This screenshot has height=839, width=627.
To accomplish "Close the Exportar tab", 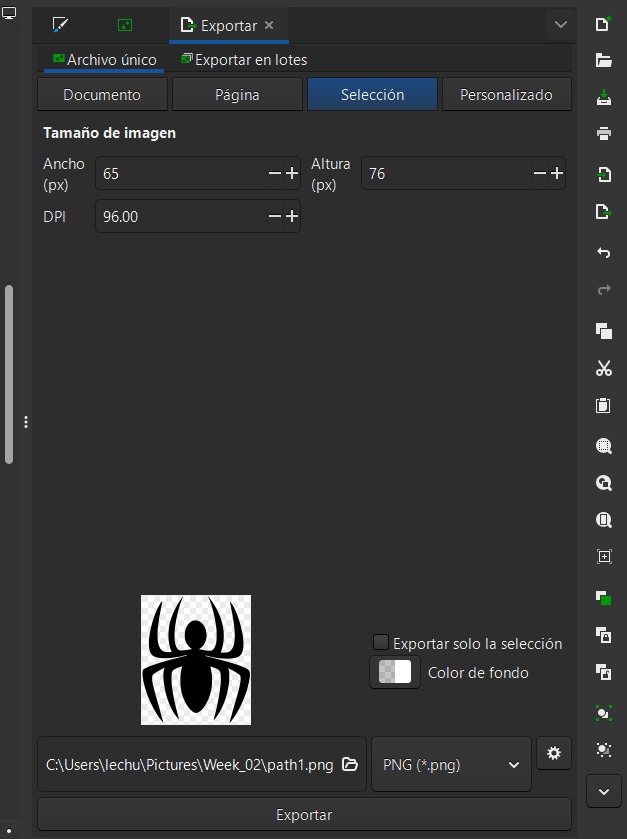I will (269, 25).
